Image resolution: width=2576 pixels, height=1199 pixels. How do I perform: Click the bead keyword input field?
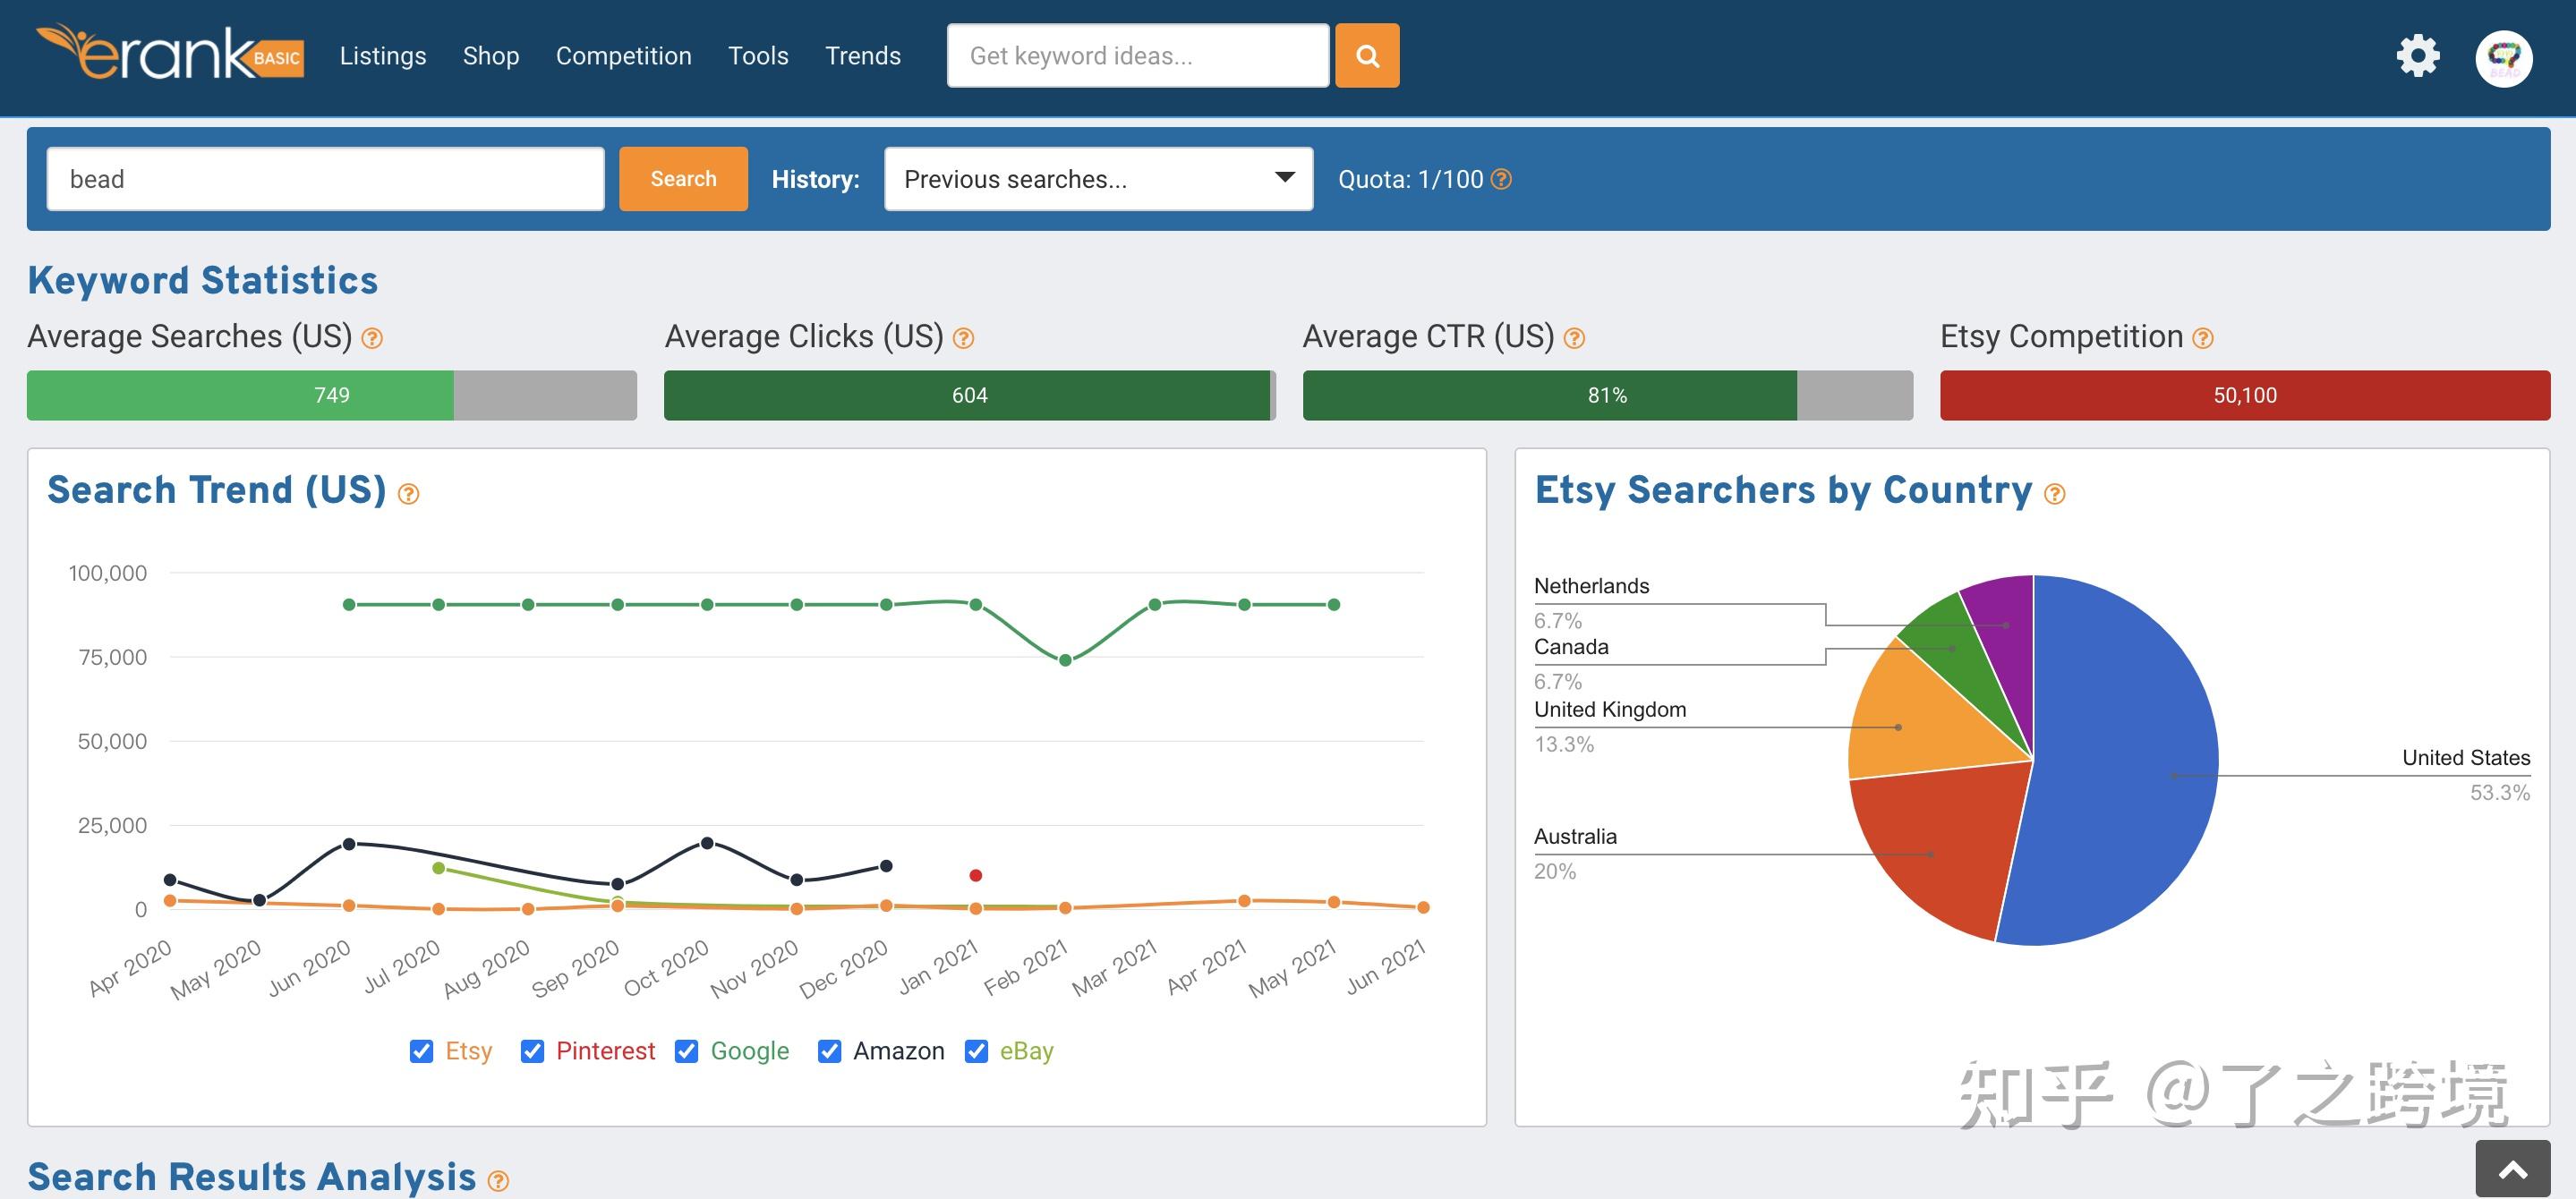tap(325, 179)
